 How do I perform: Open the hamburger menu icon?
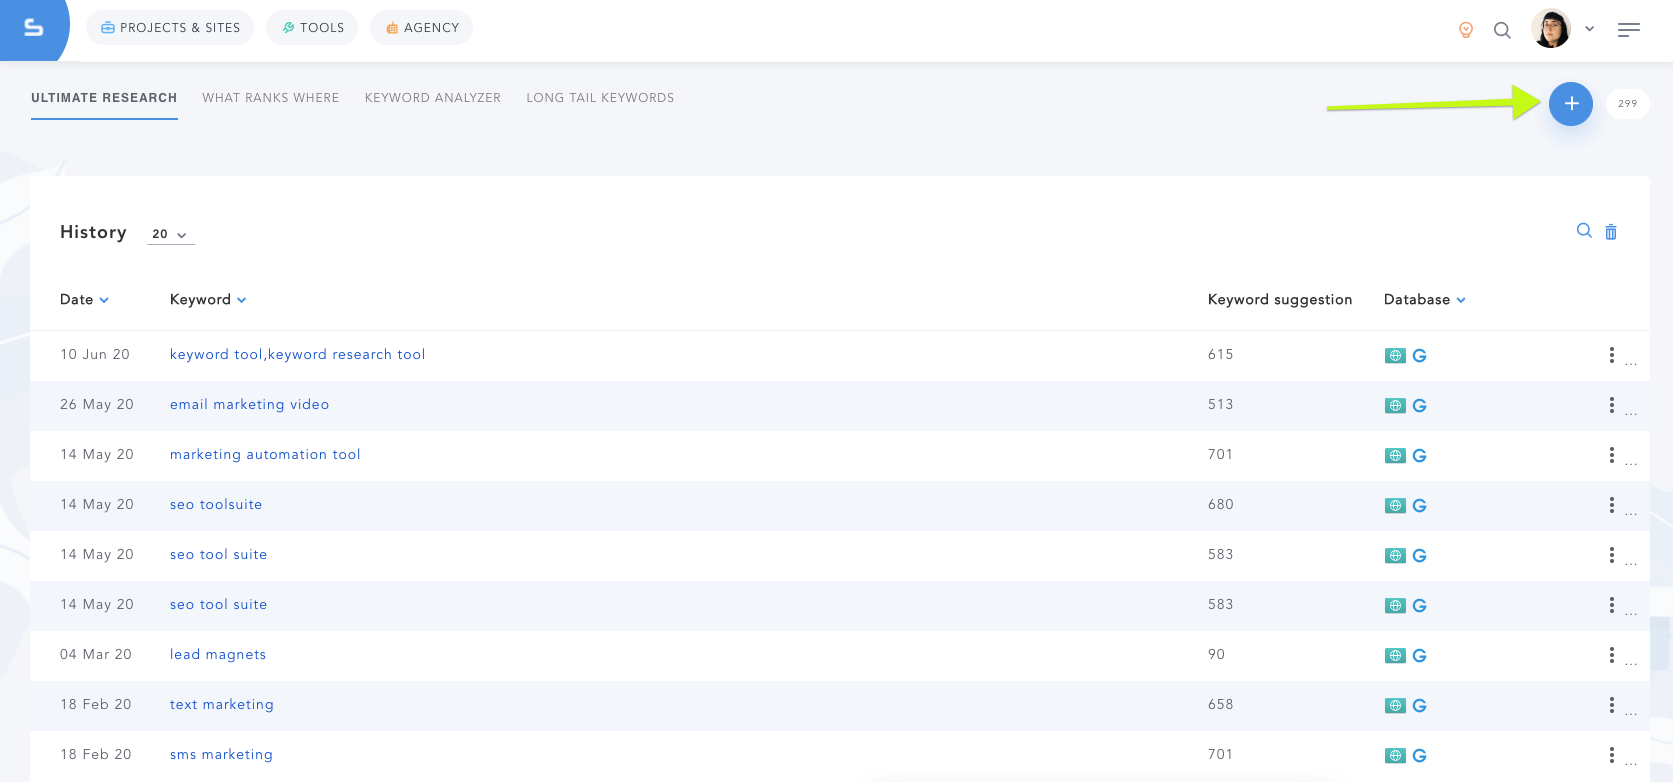tap(1629, 30)
